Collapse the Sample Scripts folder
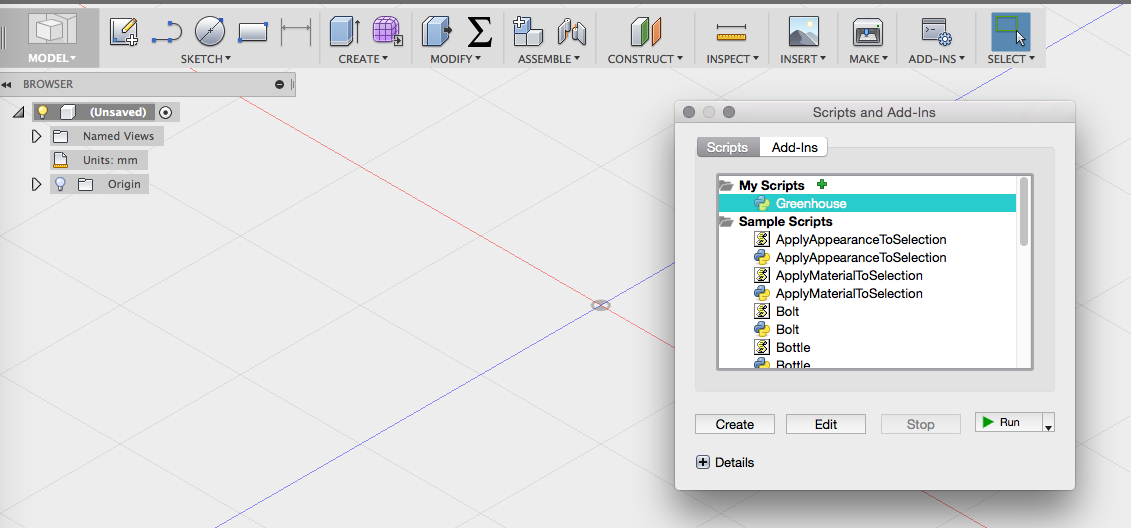 (726, 221)
